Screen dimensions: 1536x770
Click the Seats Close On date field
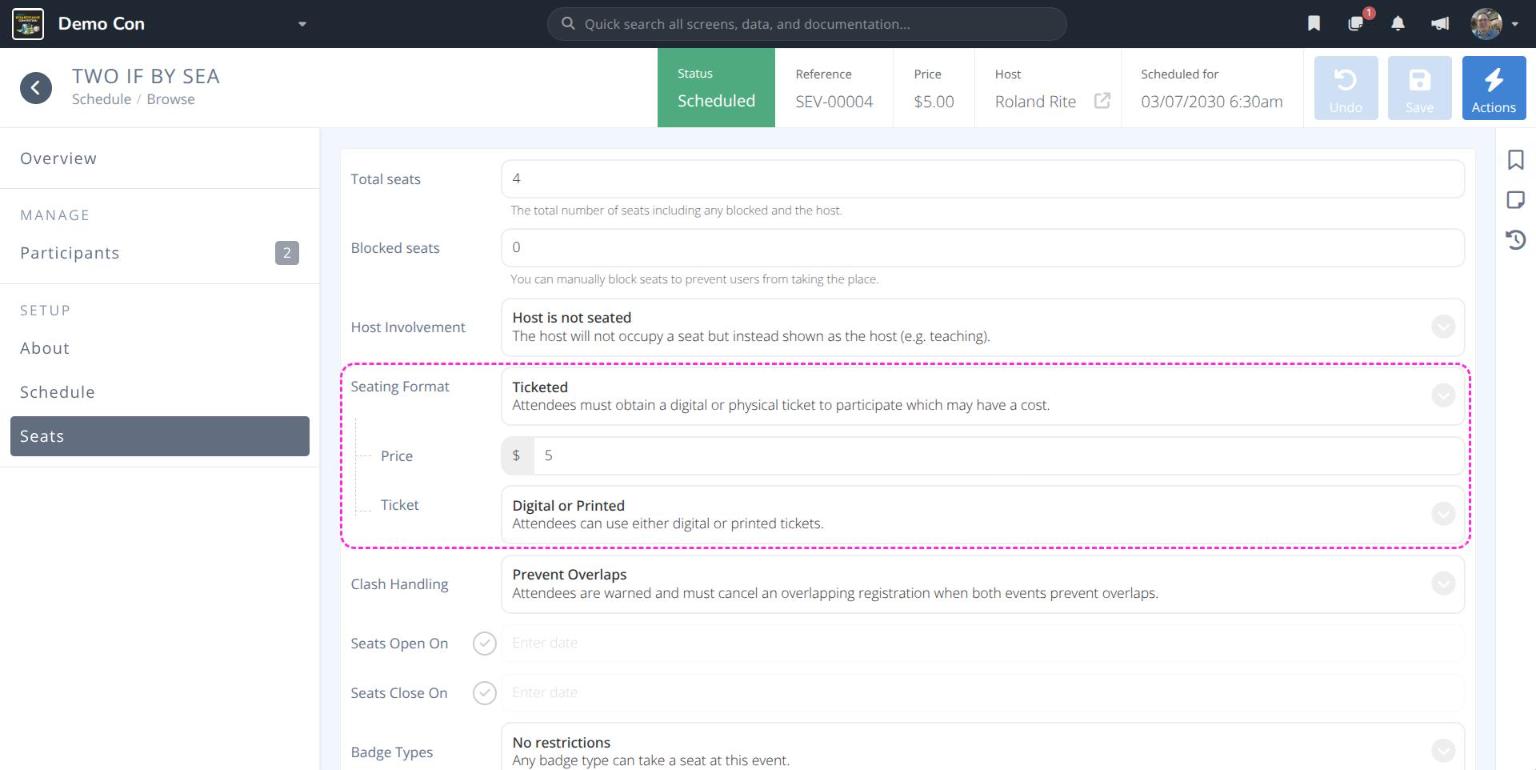coord(983,693)
